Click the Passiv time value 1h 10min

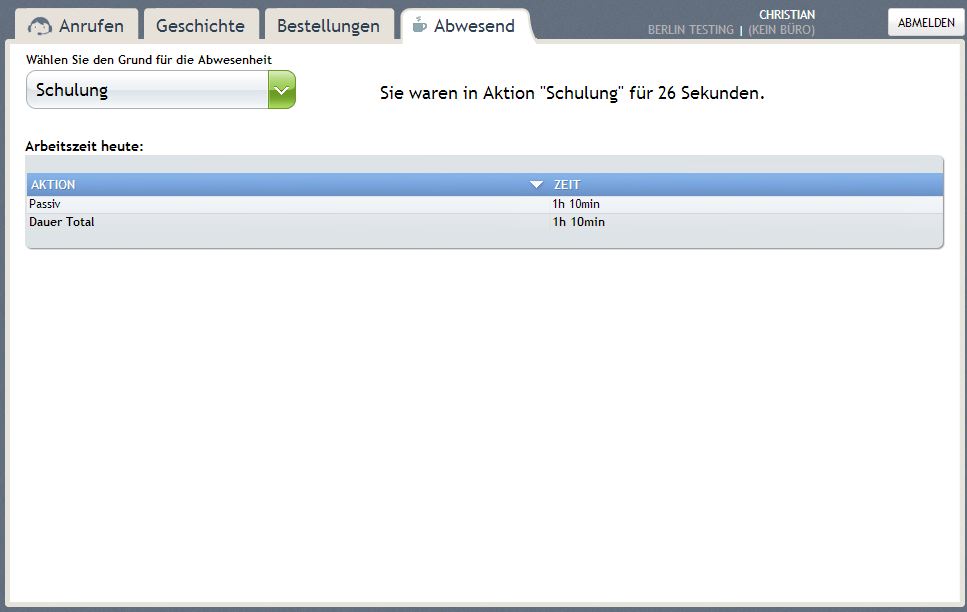576,204
